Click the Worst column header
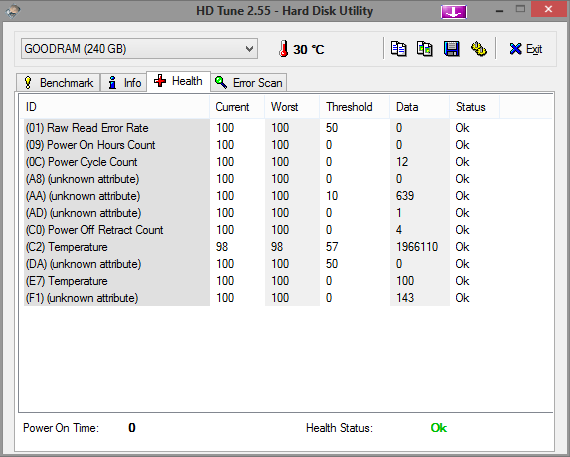Screen dimensions: 570x457 click(292, 107)
